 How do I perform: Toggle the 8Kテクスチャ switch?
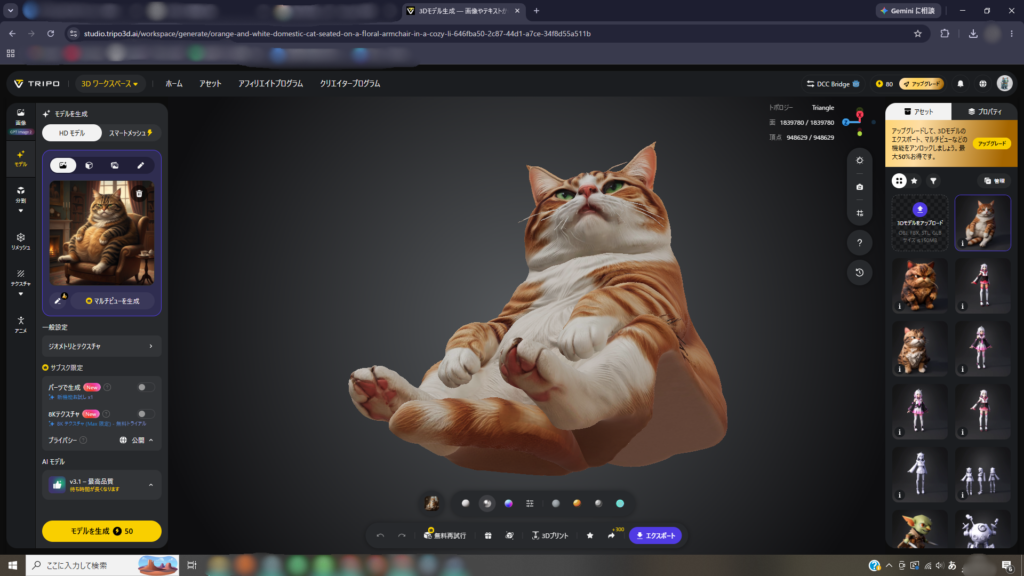pyautogui.click(x=145, y=413)
